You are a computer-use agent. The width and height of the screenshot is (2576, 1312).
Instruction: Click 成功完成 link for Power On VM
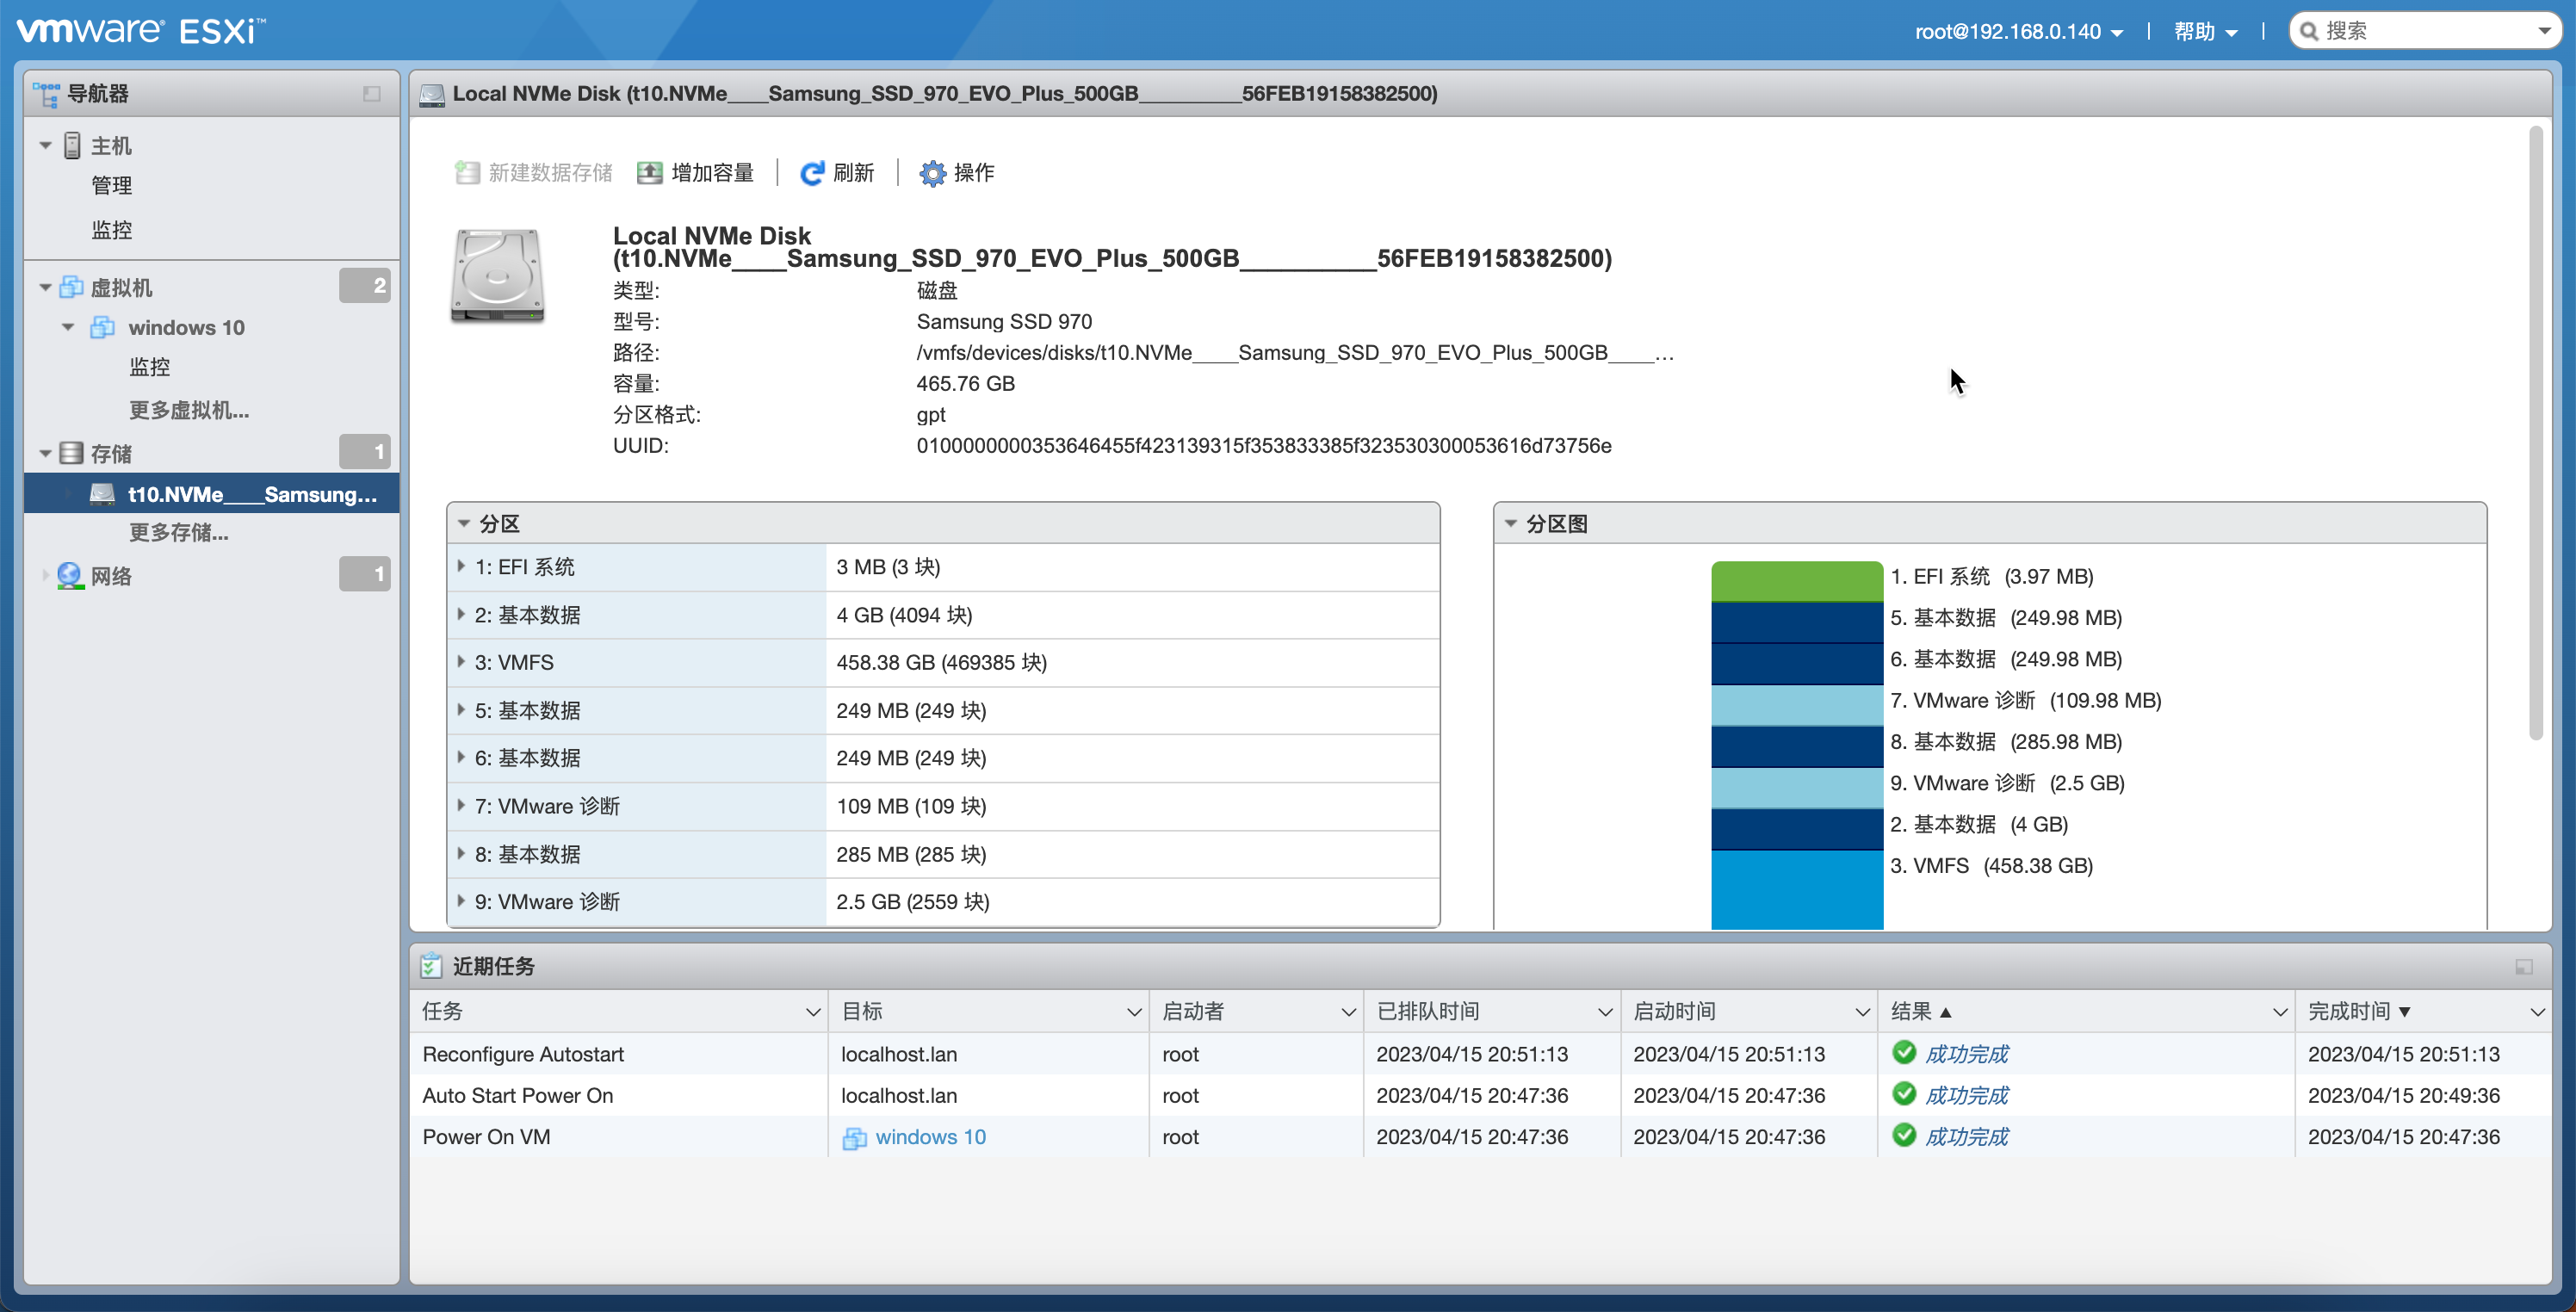coord(1966,1137)
